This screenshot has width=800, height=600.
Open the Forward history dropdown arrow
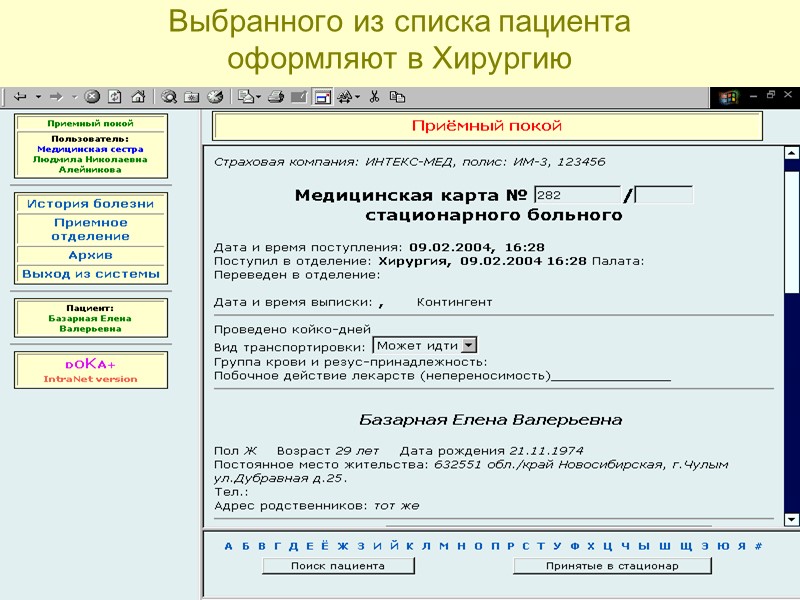tap(74, 96)
